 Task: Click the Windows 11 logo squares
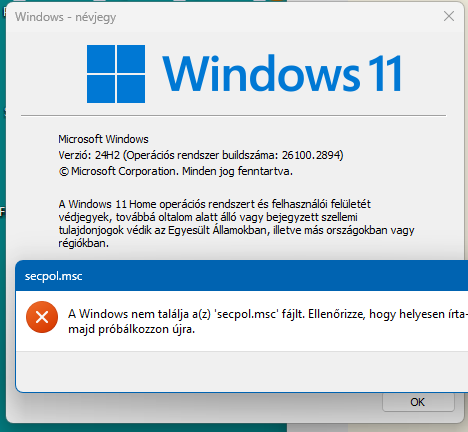click(x=116, y=74)
